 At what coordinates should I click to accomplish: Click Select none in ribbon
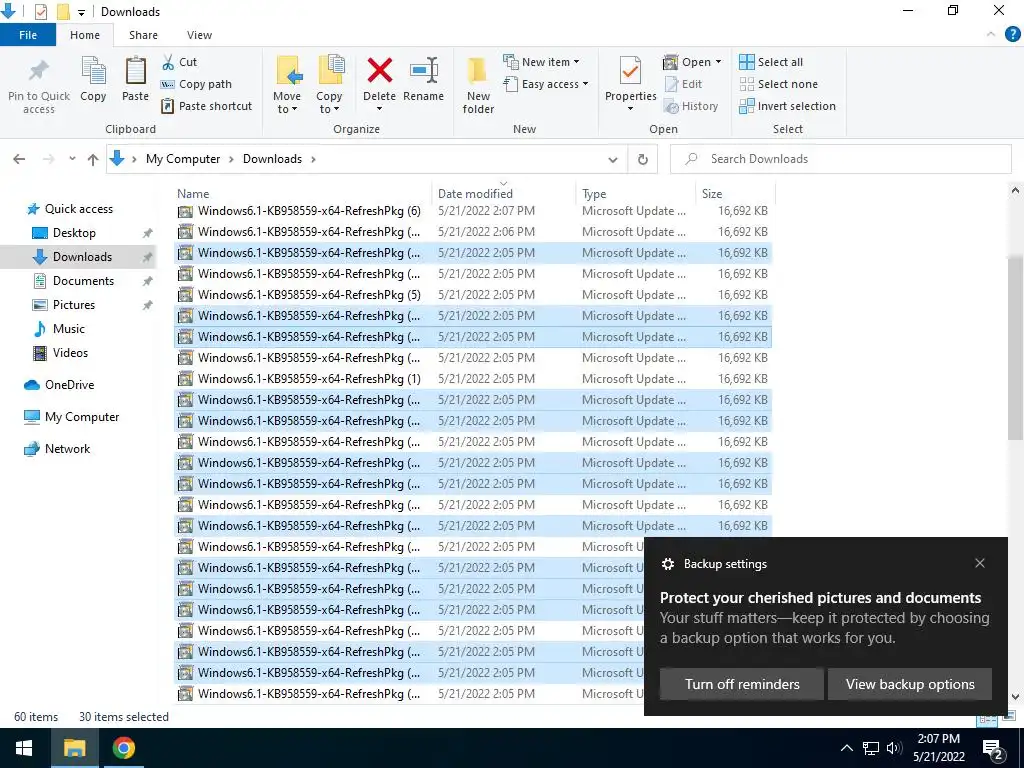[x=778, y=84]
